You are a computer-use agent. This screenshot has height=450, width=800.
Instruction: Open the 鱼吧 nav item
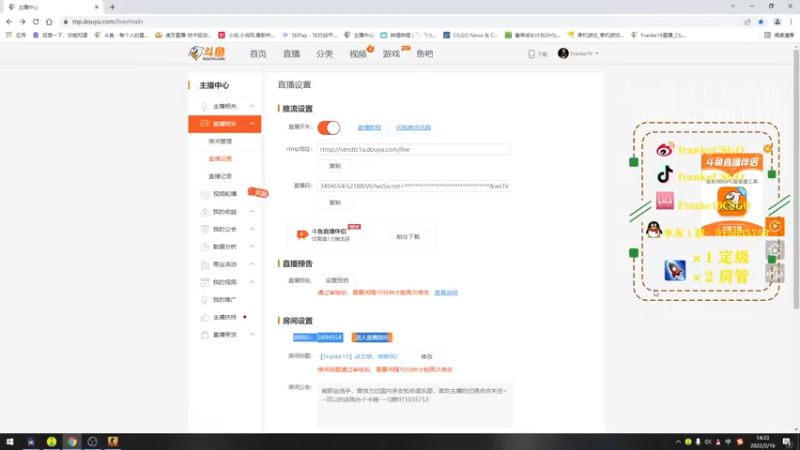tap(424, 54)
